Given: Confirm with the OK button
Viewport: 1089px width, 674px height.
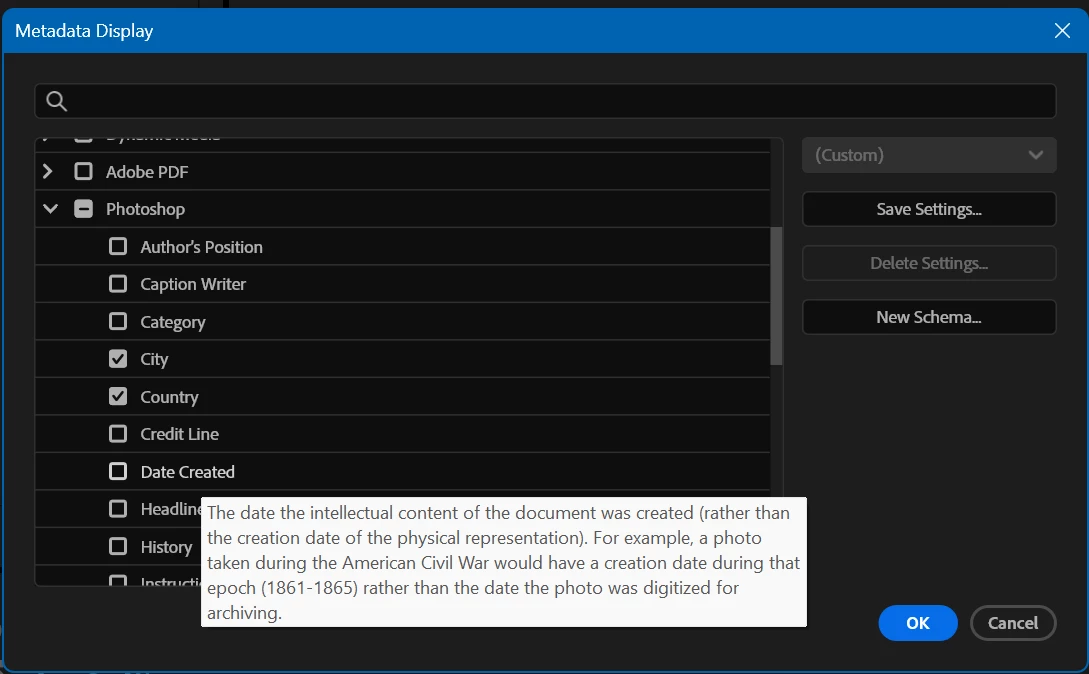Looking at the screenshot, I should [917, 623].
